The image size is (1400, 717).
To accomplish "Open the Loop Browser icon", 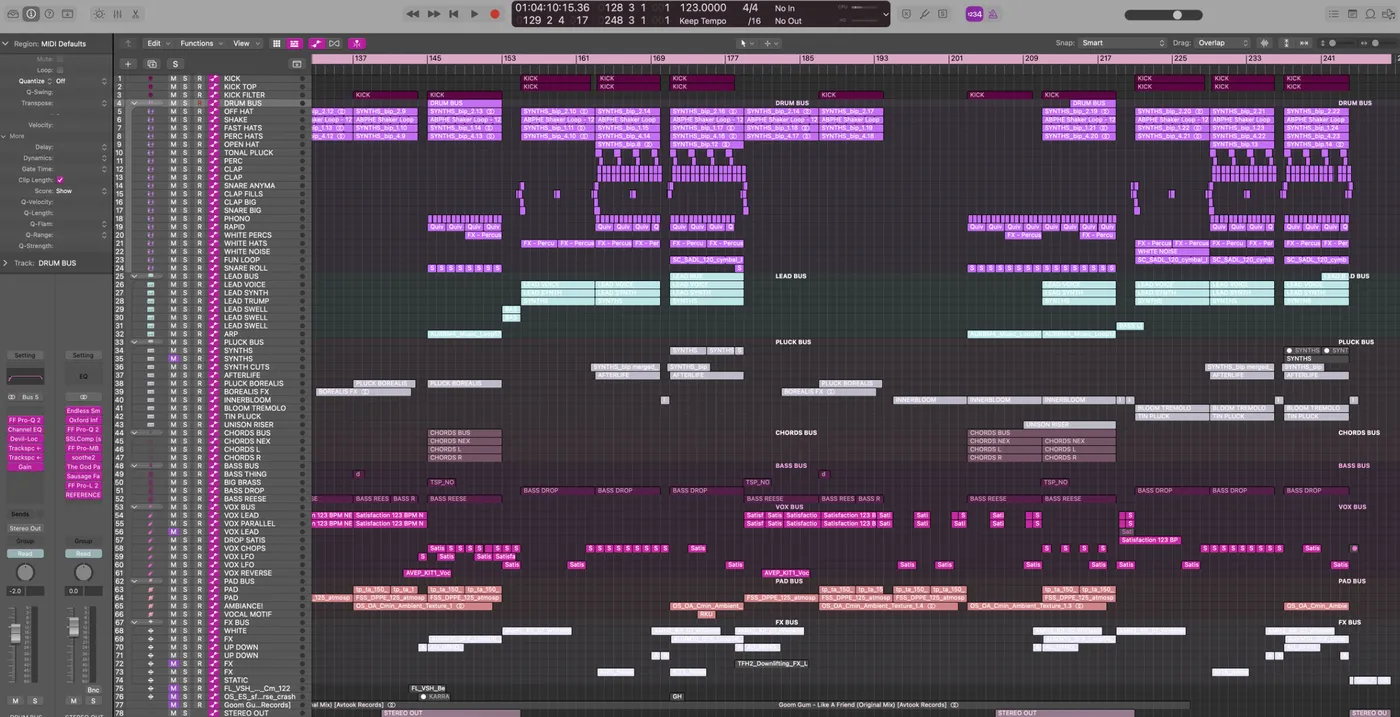I will pos(1371,14).
